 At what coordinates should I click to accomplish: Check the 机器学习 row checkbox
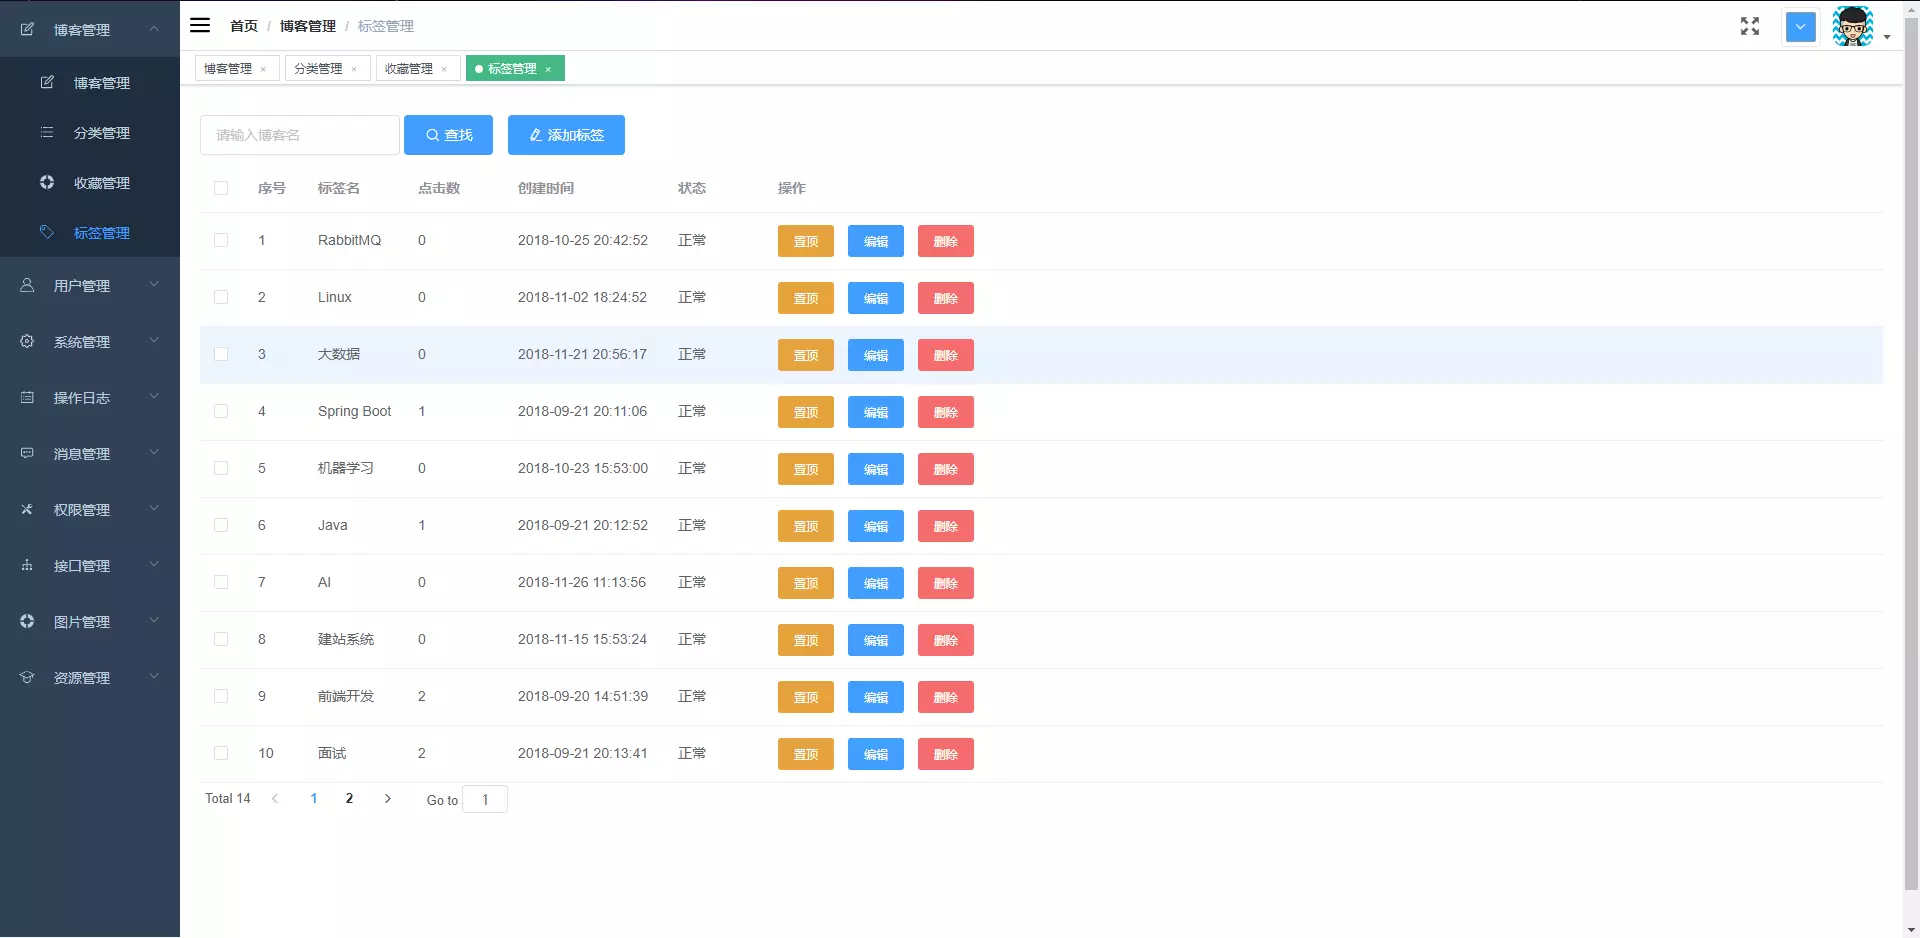(x=221, y=468)
